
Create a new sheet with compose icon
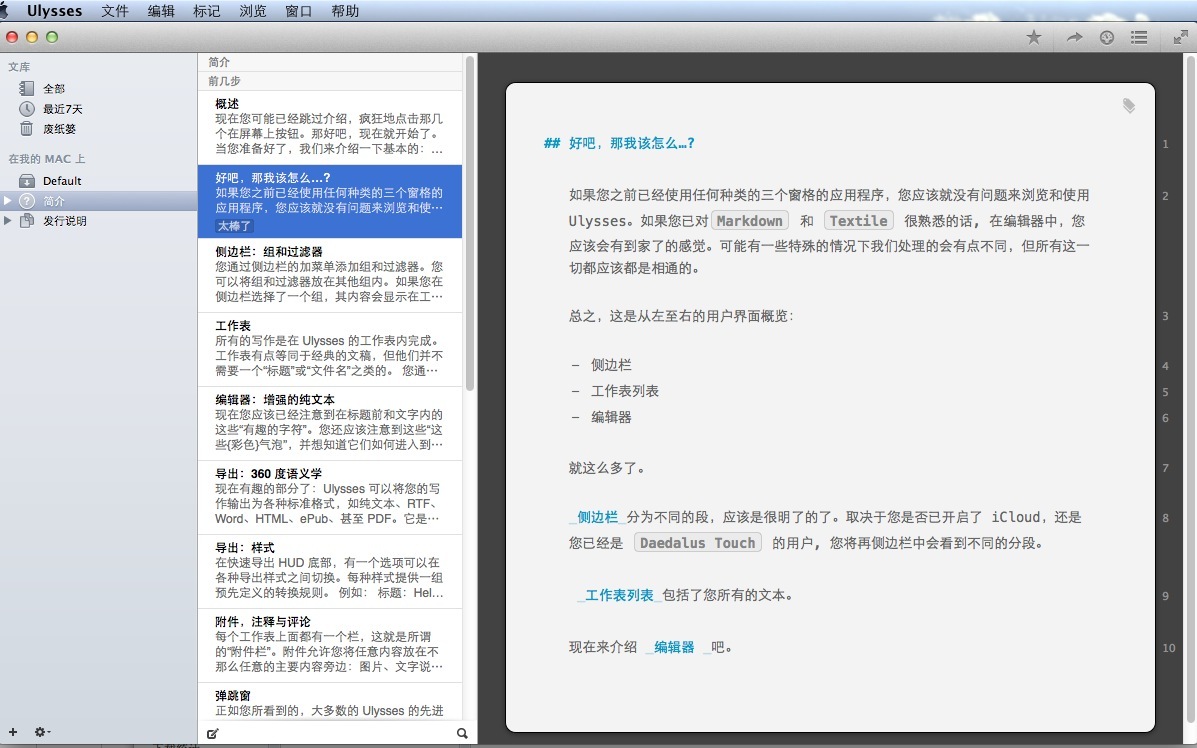click(212, 733)
